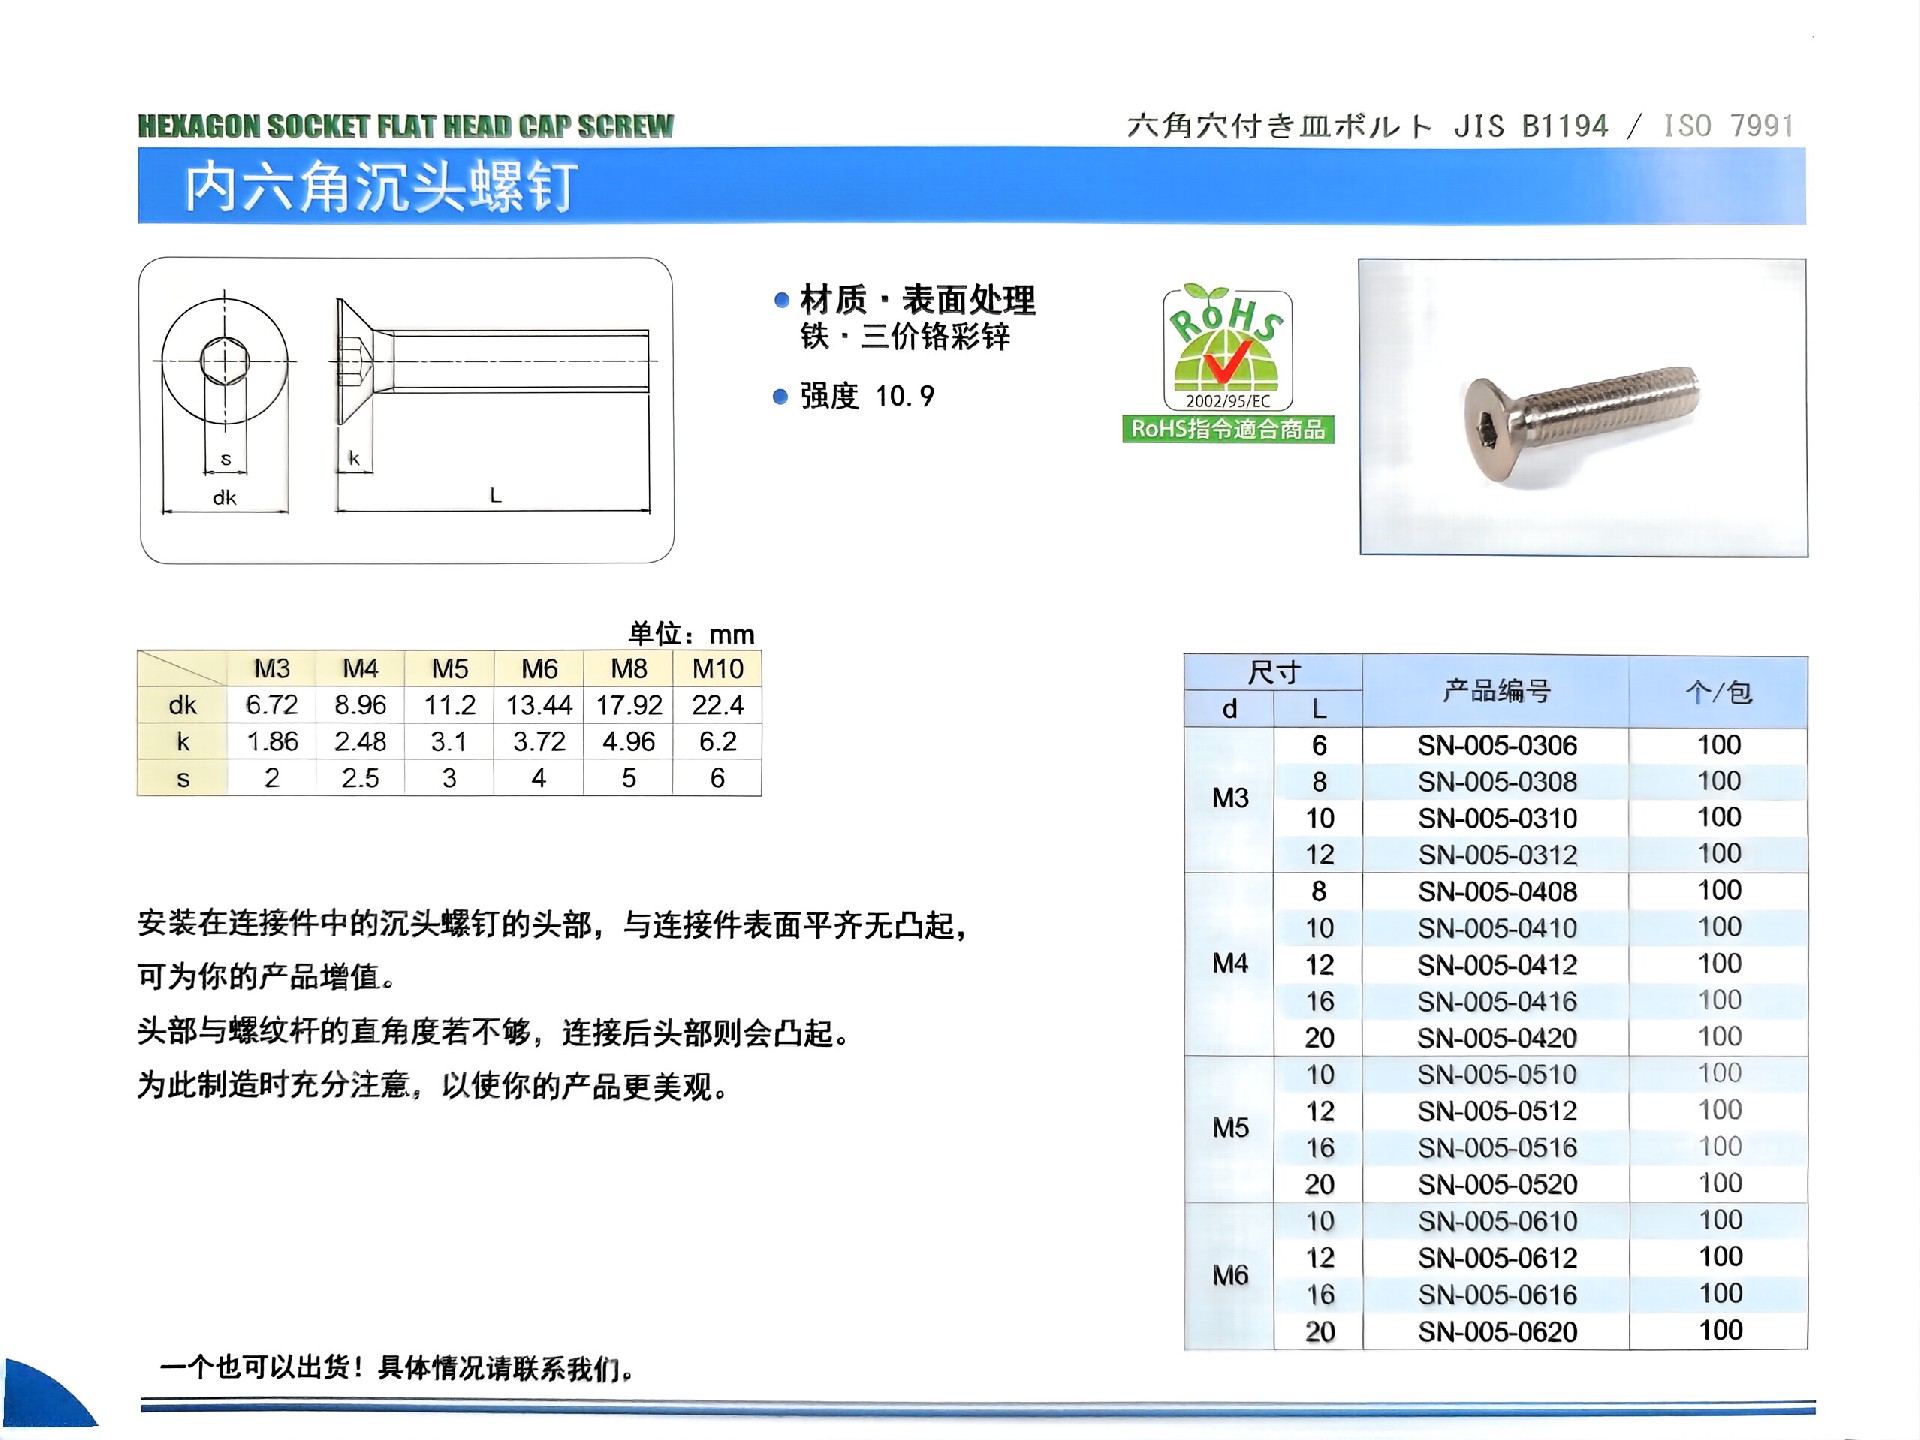Image resolution: width=1920 pixels, height=1440 pixels.
Task: Click the HEXAGON SOCKET FLAT HEAD CAP SCREW heading
Action: [x=406, y=126]
